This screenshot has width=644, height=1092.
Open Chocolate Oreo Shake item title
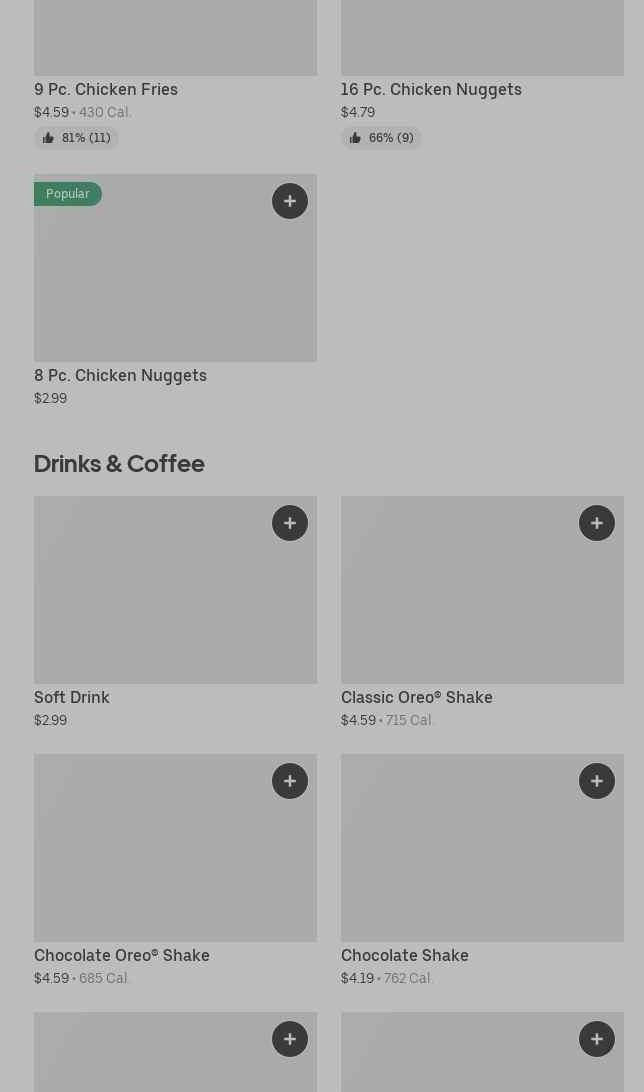122,955
